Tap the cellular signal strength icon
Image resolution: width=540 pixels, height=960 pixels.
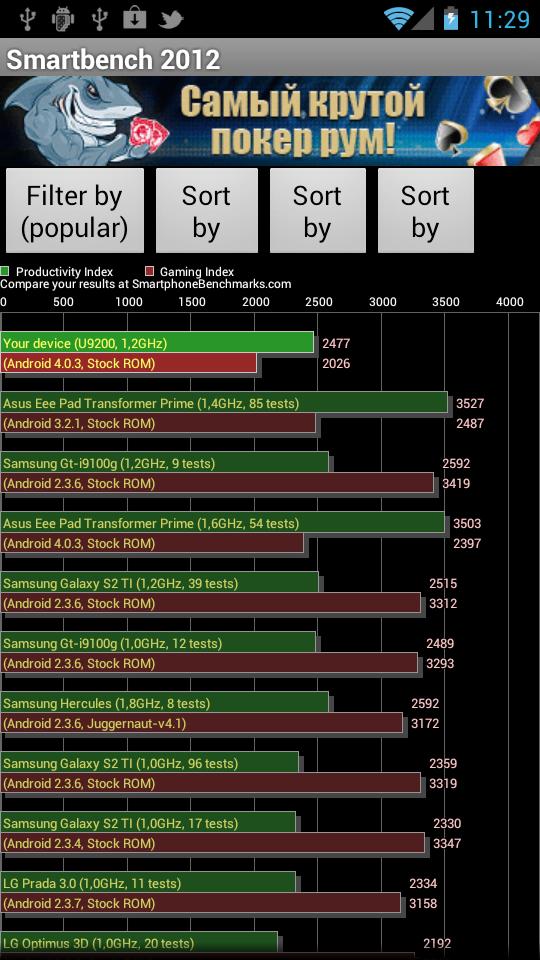pos(422,19)
